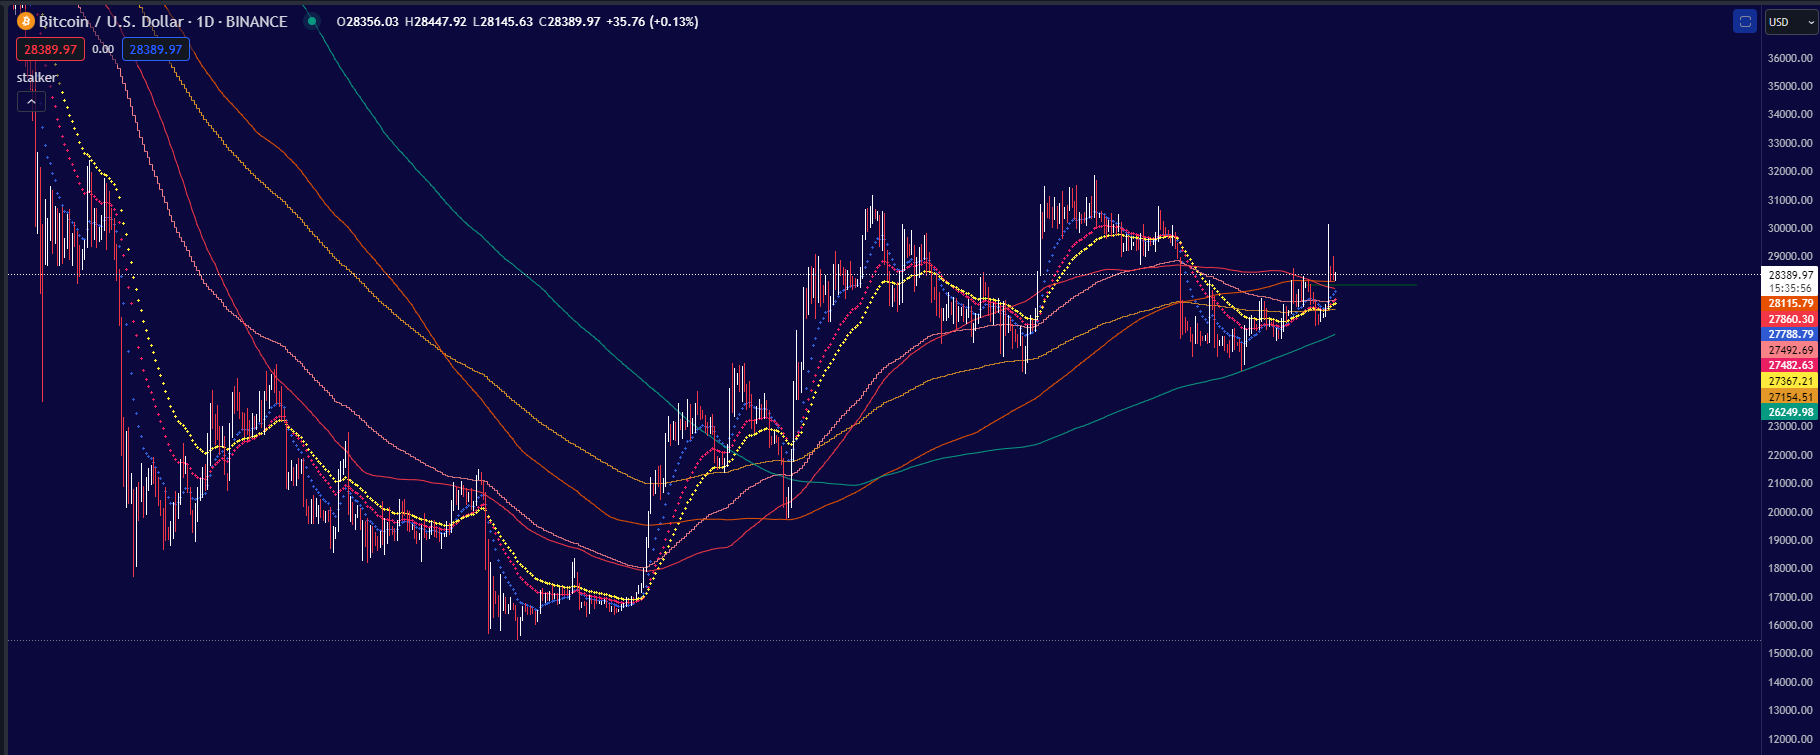Click the current price label 28389.97 on the axis

pos(1788,275)
